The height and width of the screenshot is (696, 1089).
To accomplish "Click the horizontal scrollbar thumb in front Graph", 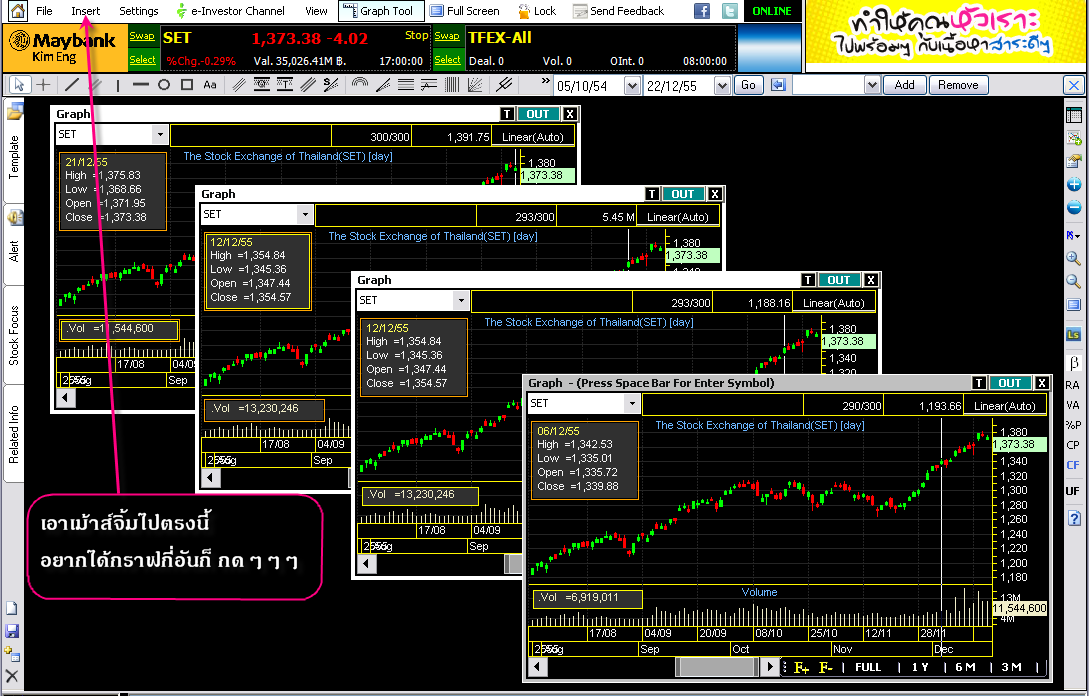I will pyautogui.click(x=716, y=667).
